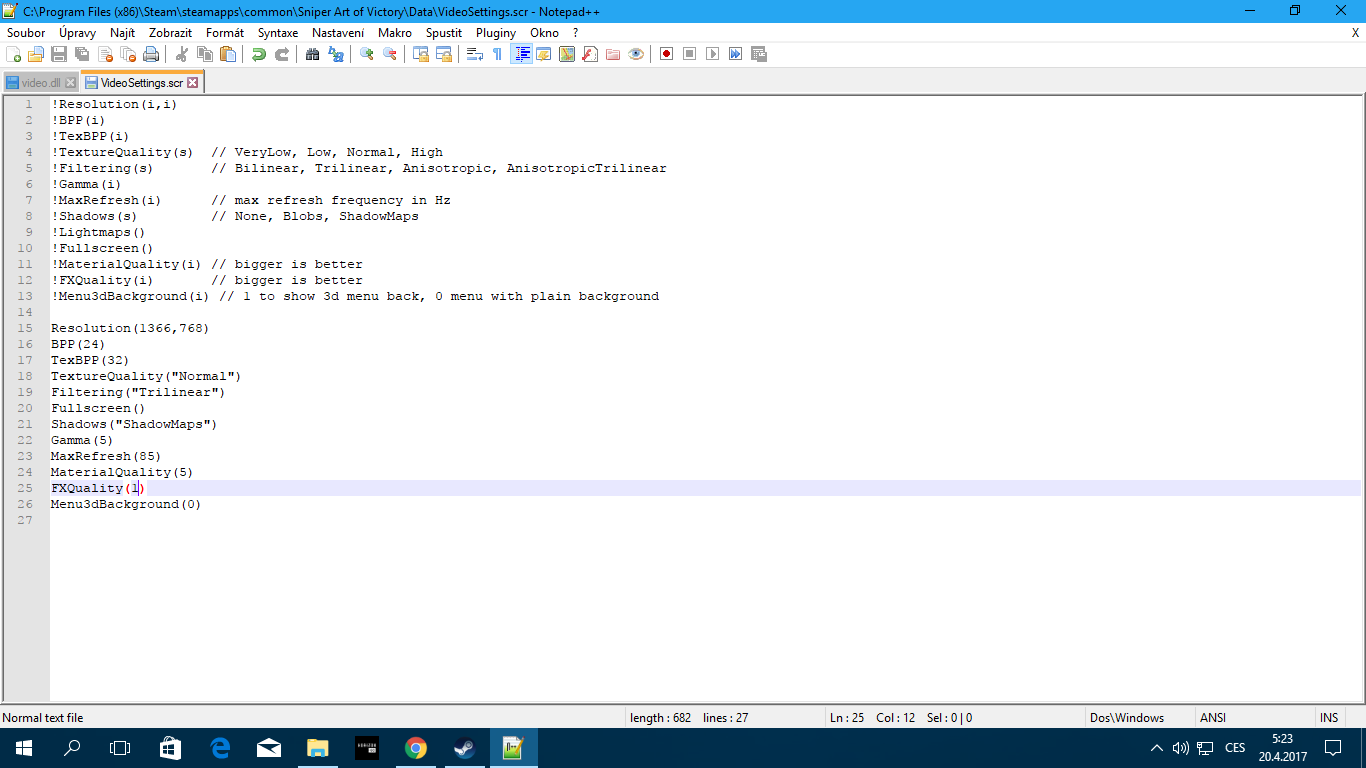Image resolution: width=1366 pixels, height=768 pixels.
Task: Open Google Chrome from the taskbar
Action: coord(416,748)
